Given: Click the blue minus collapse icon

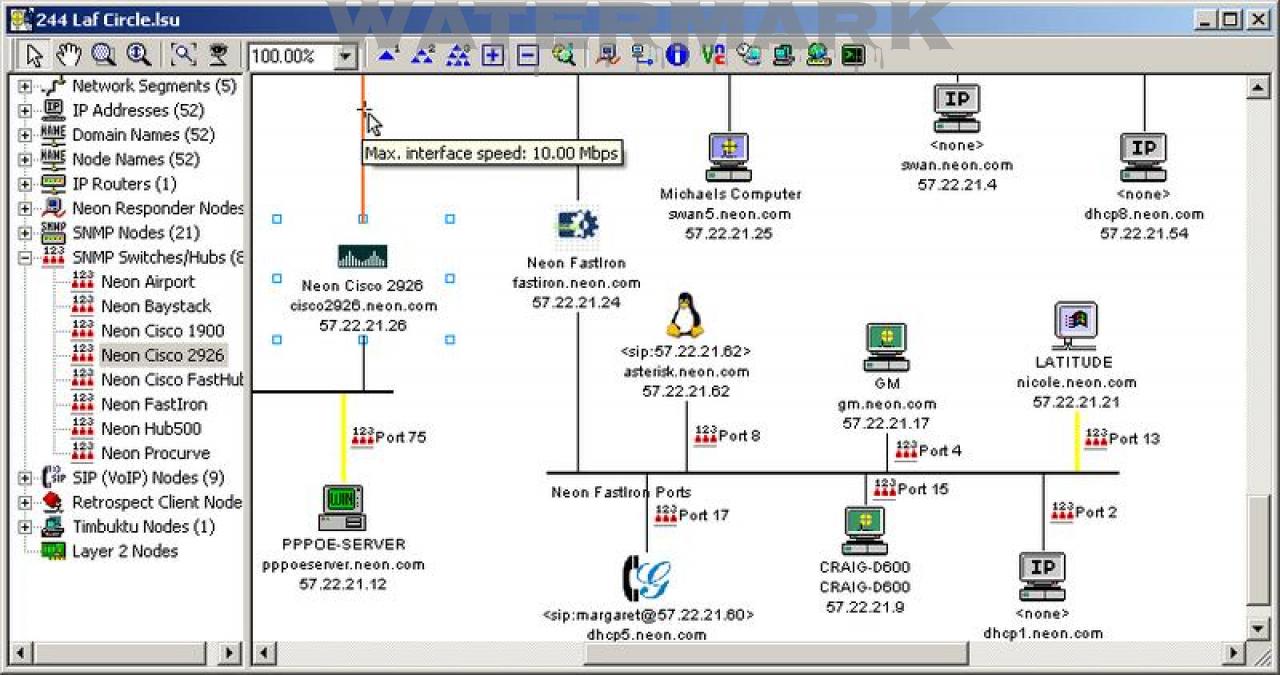Looking at the screenshot, I should coord(528,55).
